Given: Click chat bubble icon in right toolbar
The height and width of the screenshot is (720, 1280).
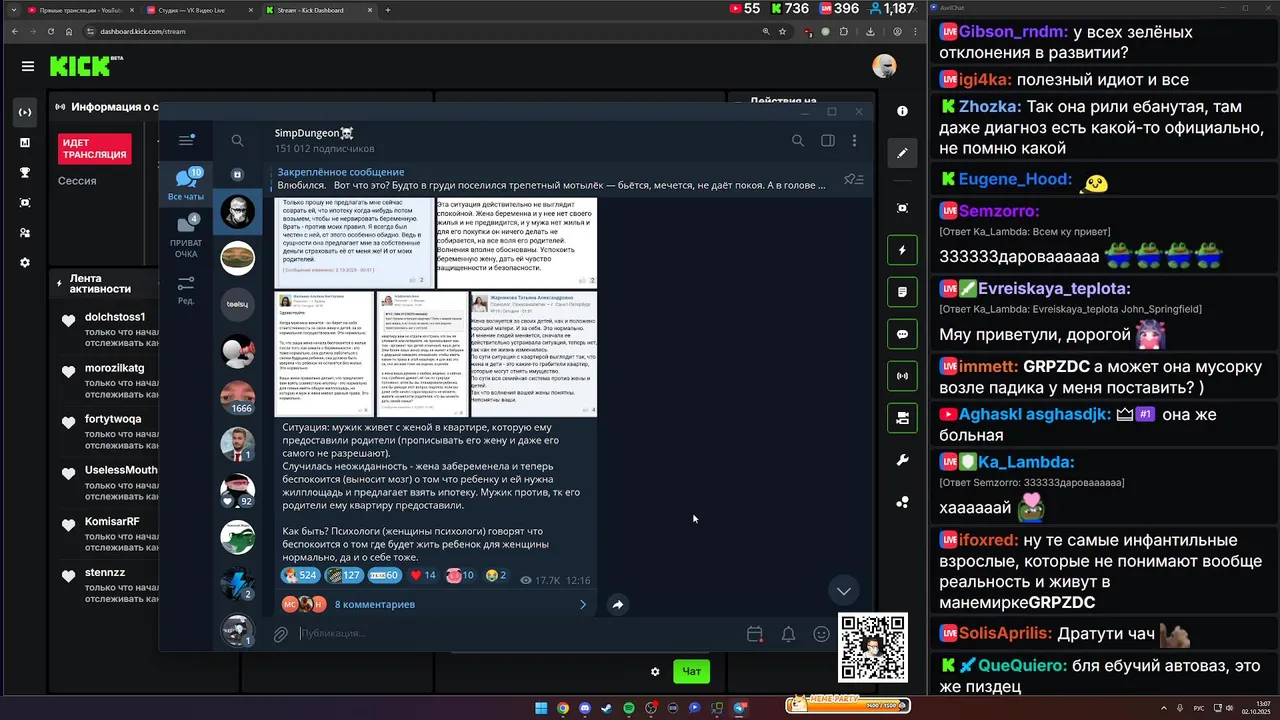Looking at the screenshot, I should tap(902, 334).
